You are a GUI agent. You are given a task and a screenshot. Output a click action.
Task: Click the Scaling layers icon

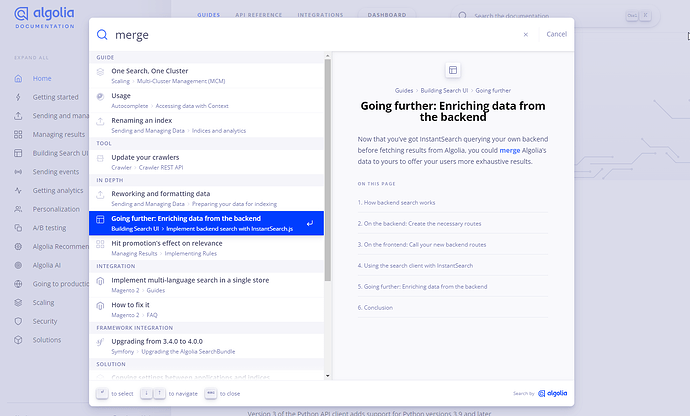[x=18, y=302]
